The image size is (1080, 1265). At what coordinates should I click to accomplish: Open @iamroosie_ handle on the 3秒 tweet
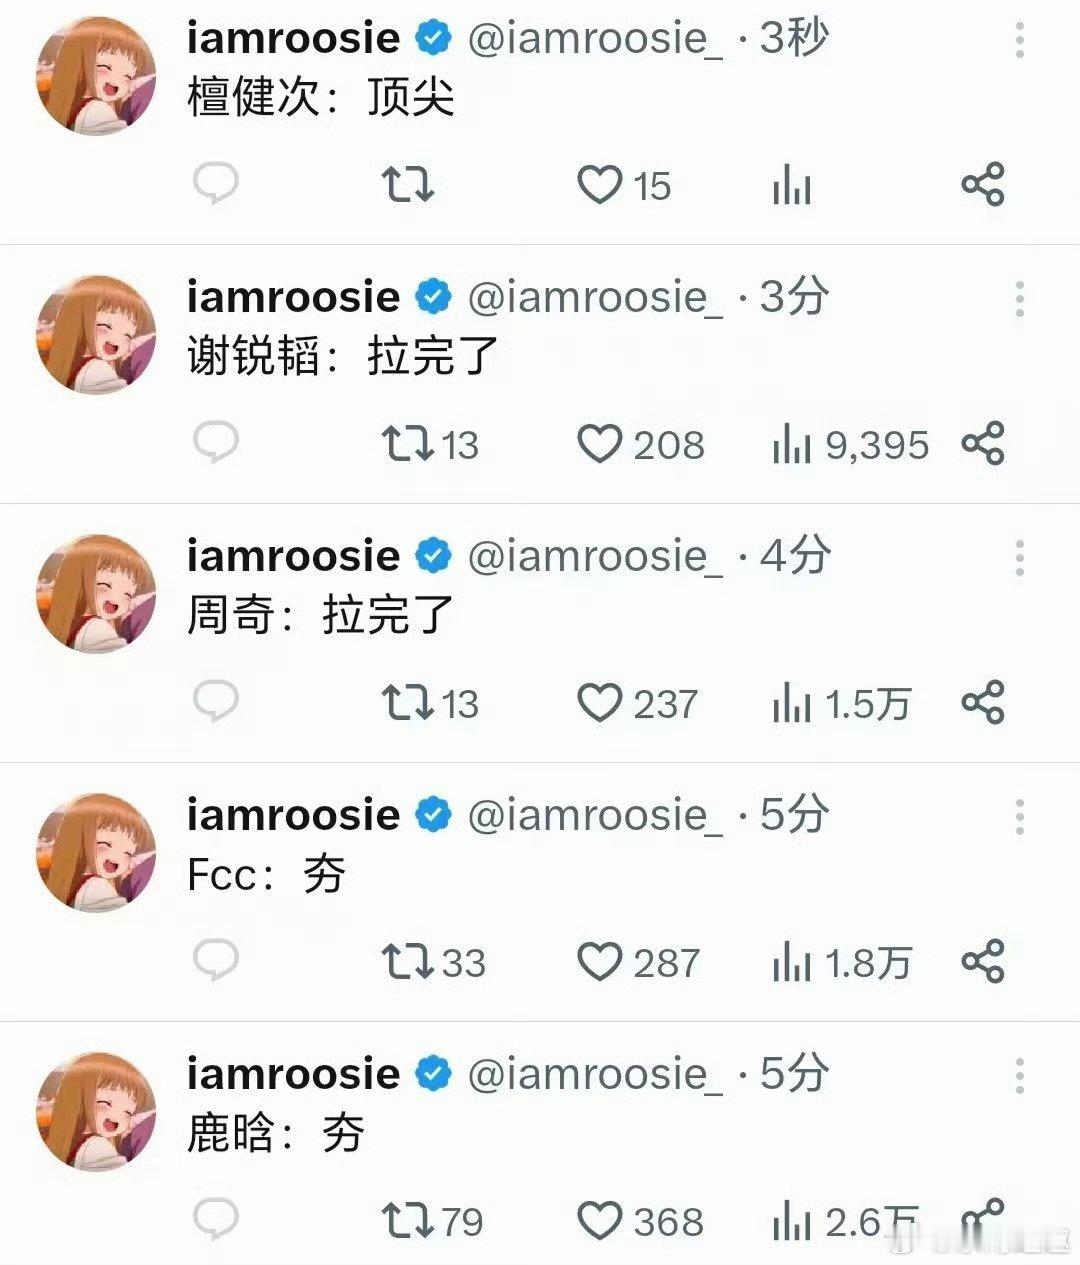(594, 39)
